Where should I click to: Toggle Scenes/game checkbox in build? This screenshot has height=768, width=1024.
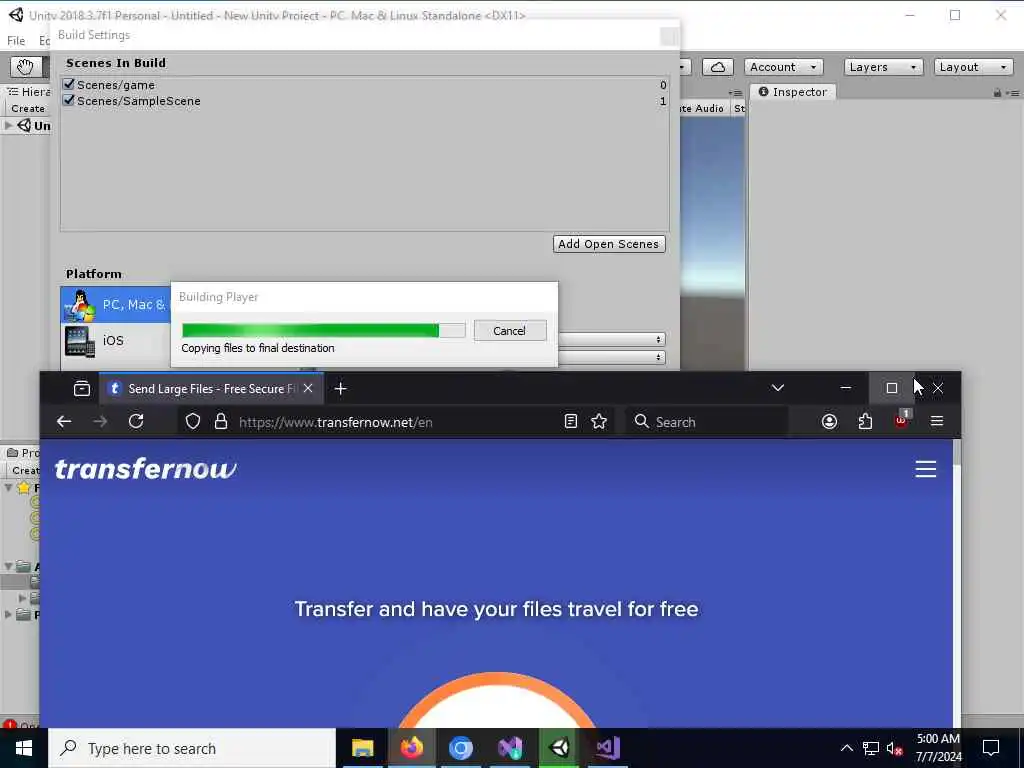pos(69,84)
